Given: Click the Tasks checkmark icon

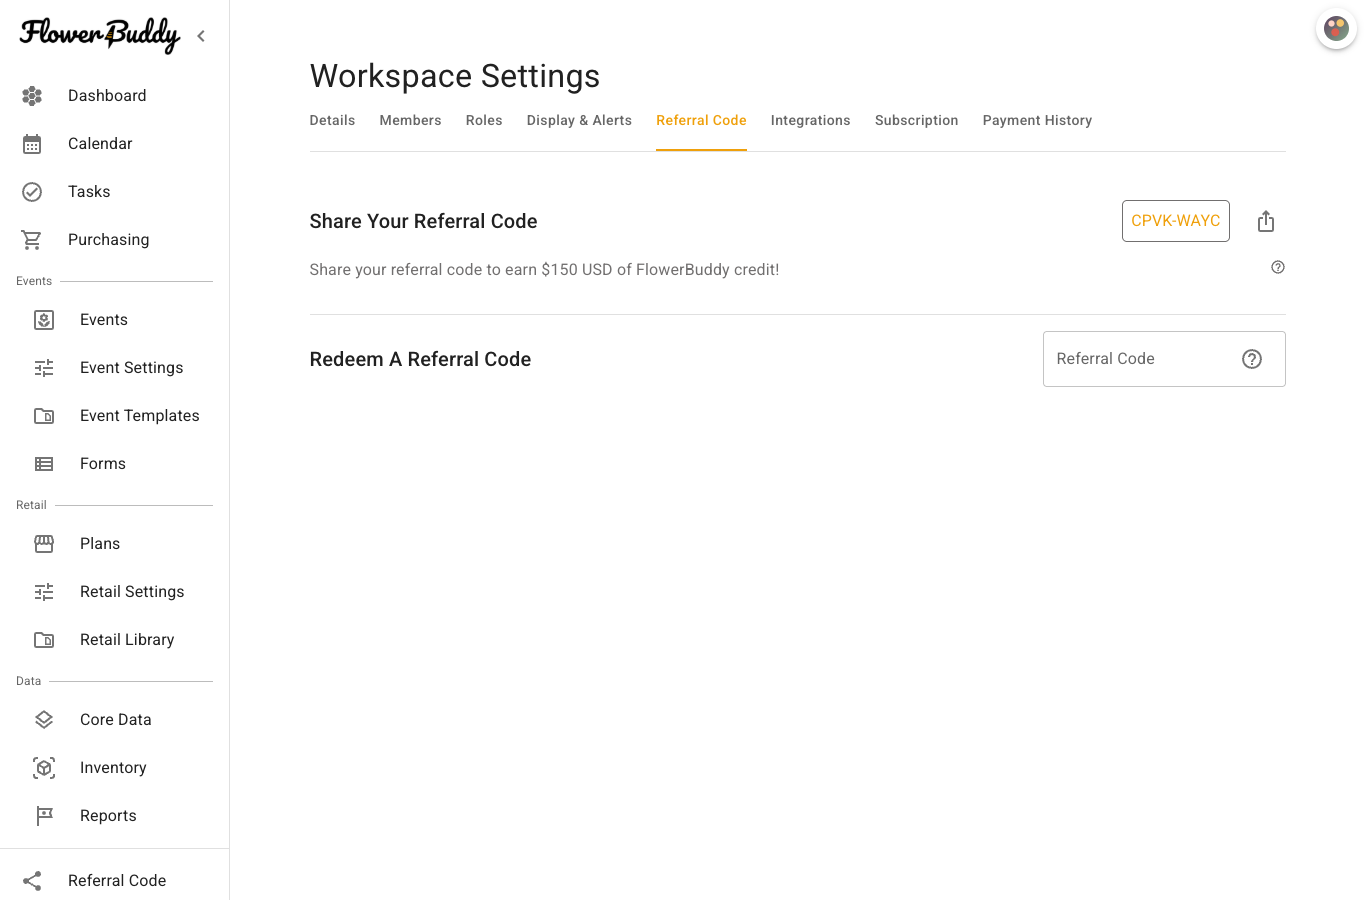Looking at the screenshot, I should pyautogui.click(x=32, y=192).
